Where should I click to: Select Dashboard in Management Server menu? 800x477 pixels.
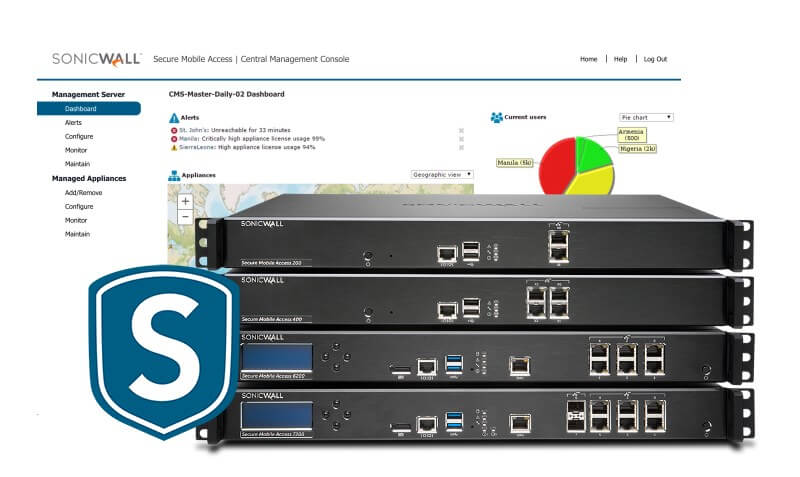tap(81, 108)
